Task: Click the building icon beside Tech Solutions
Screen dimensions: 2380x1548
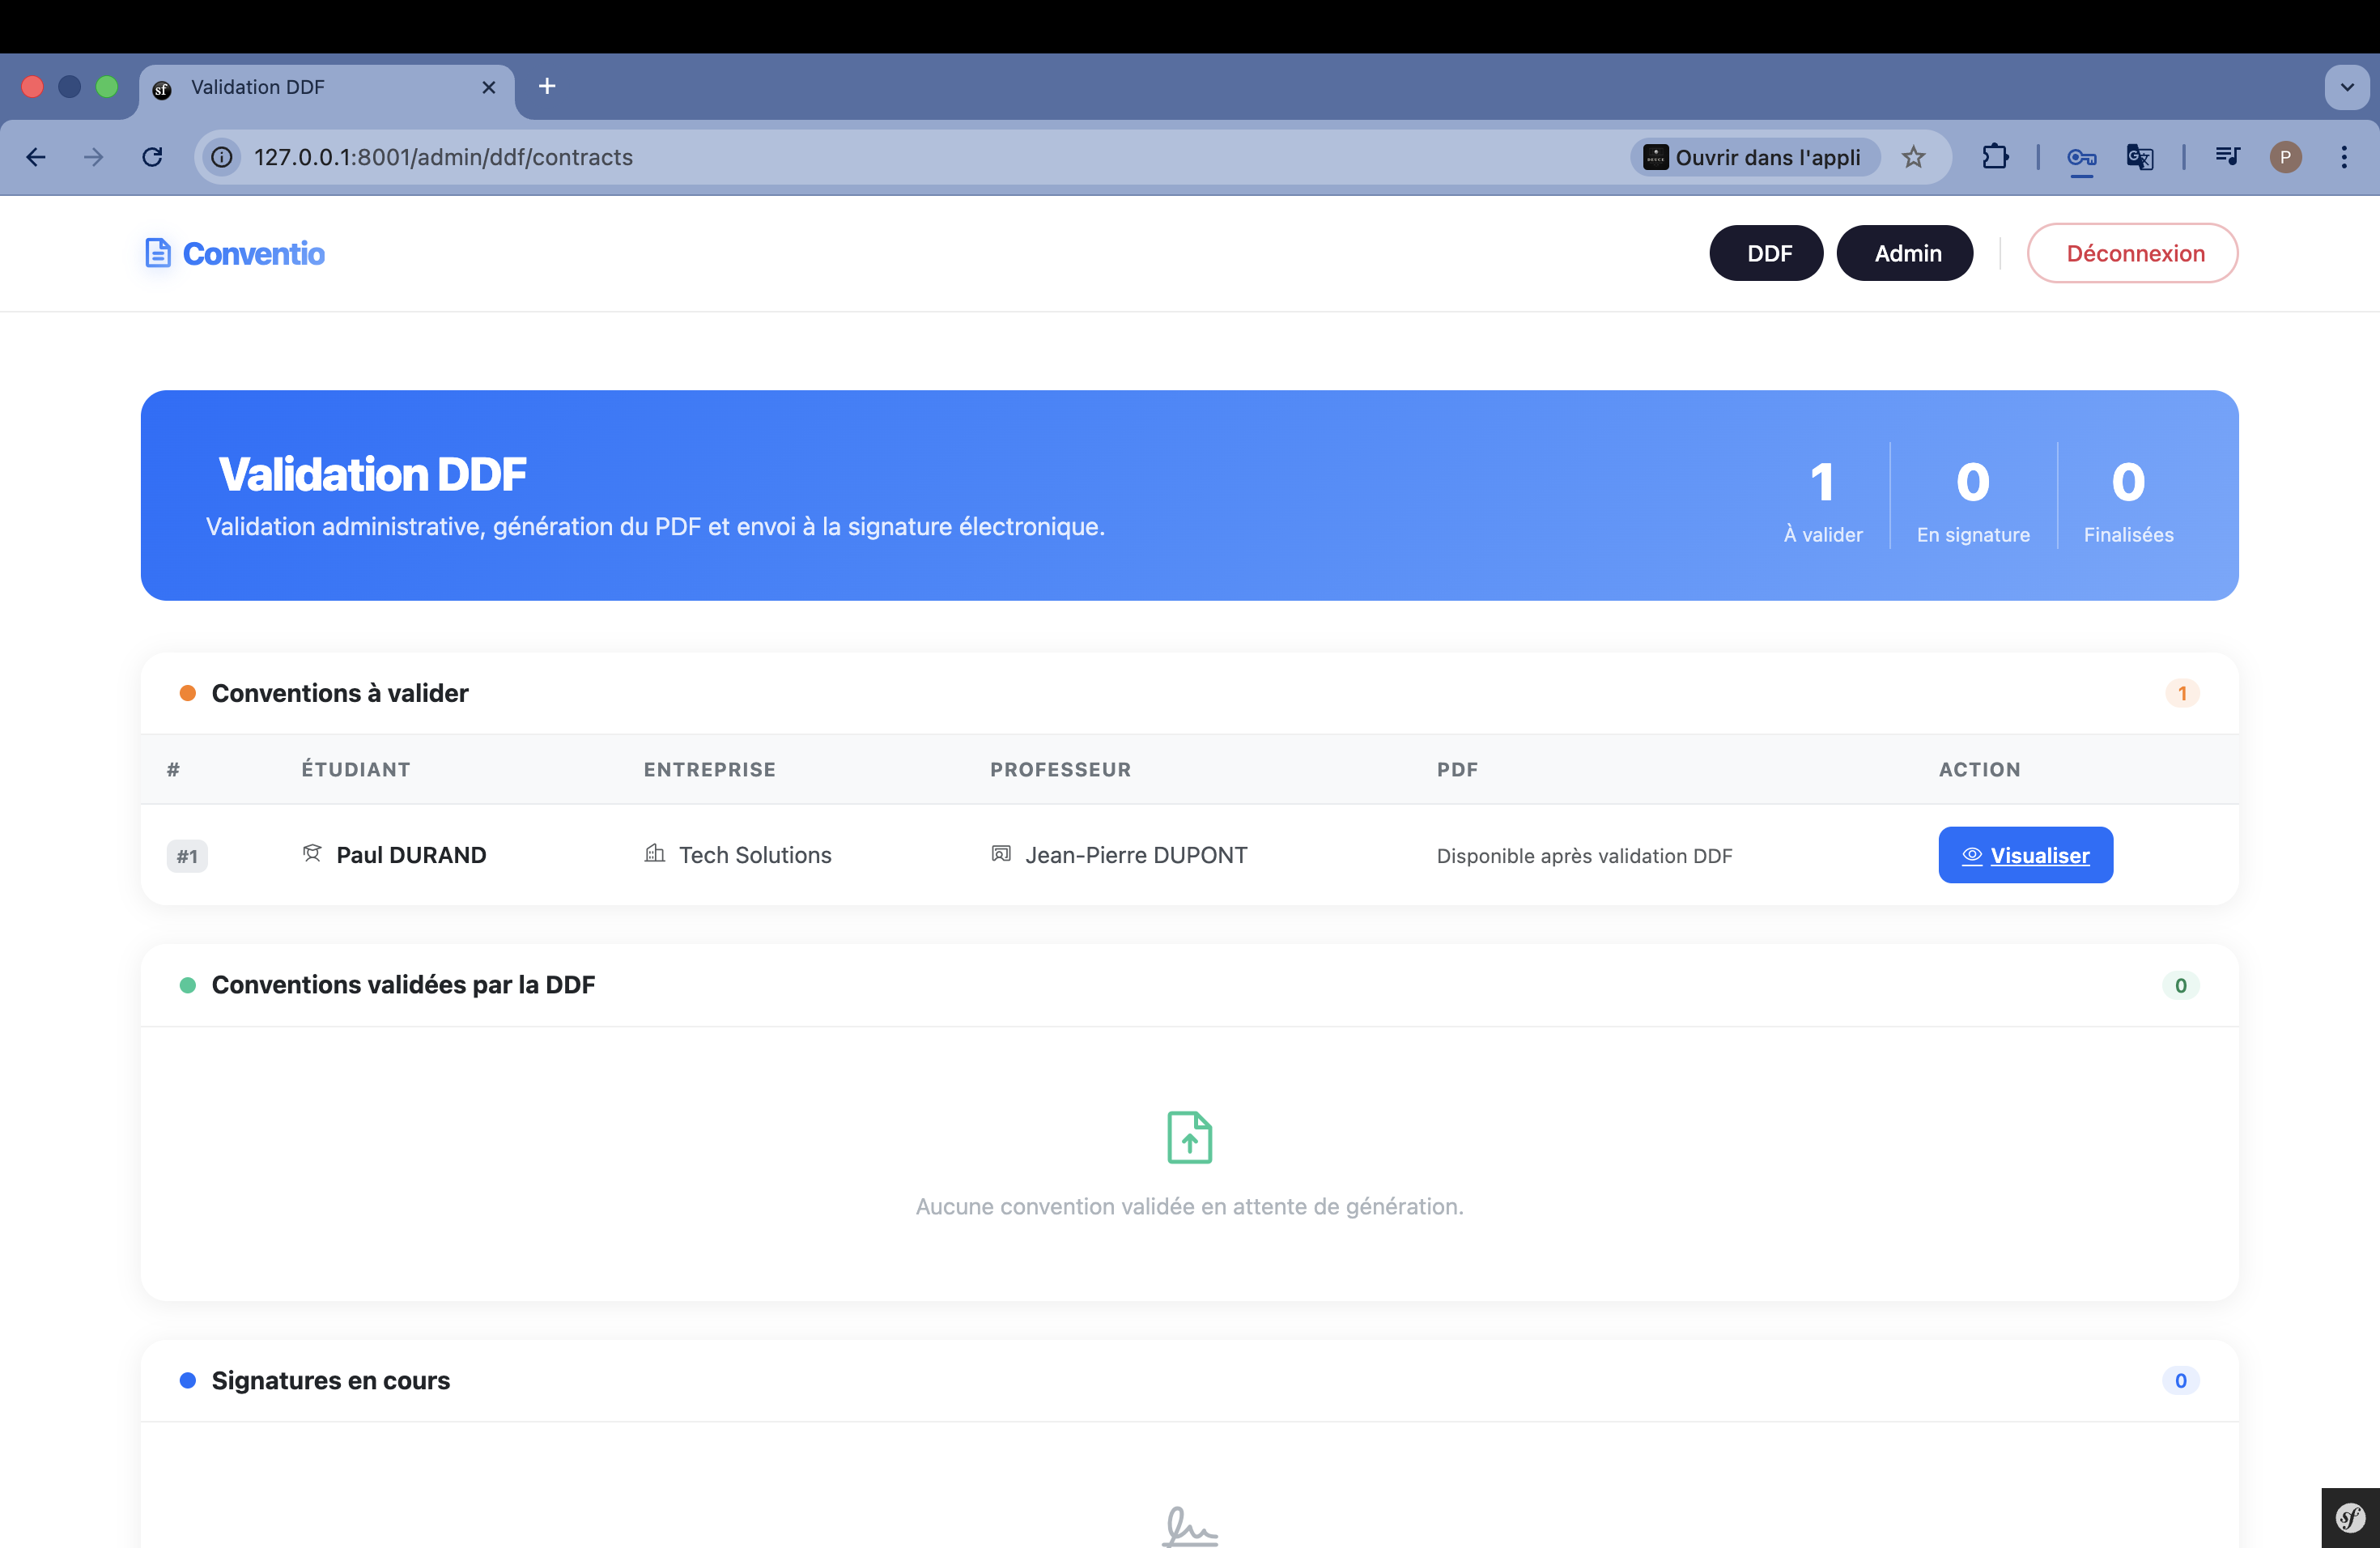Action: coord(655,854)
